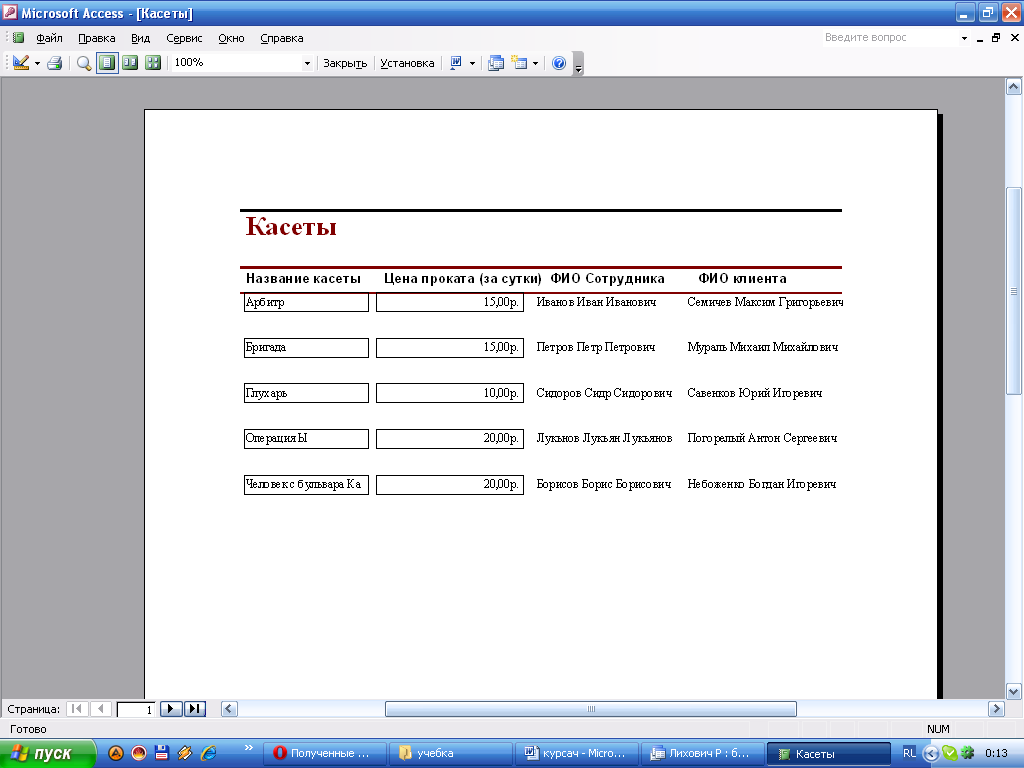Open the Справка menu
The width and height of the screenshot is (1024, 768).
281,38
